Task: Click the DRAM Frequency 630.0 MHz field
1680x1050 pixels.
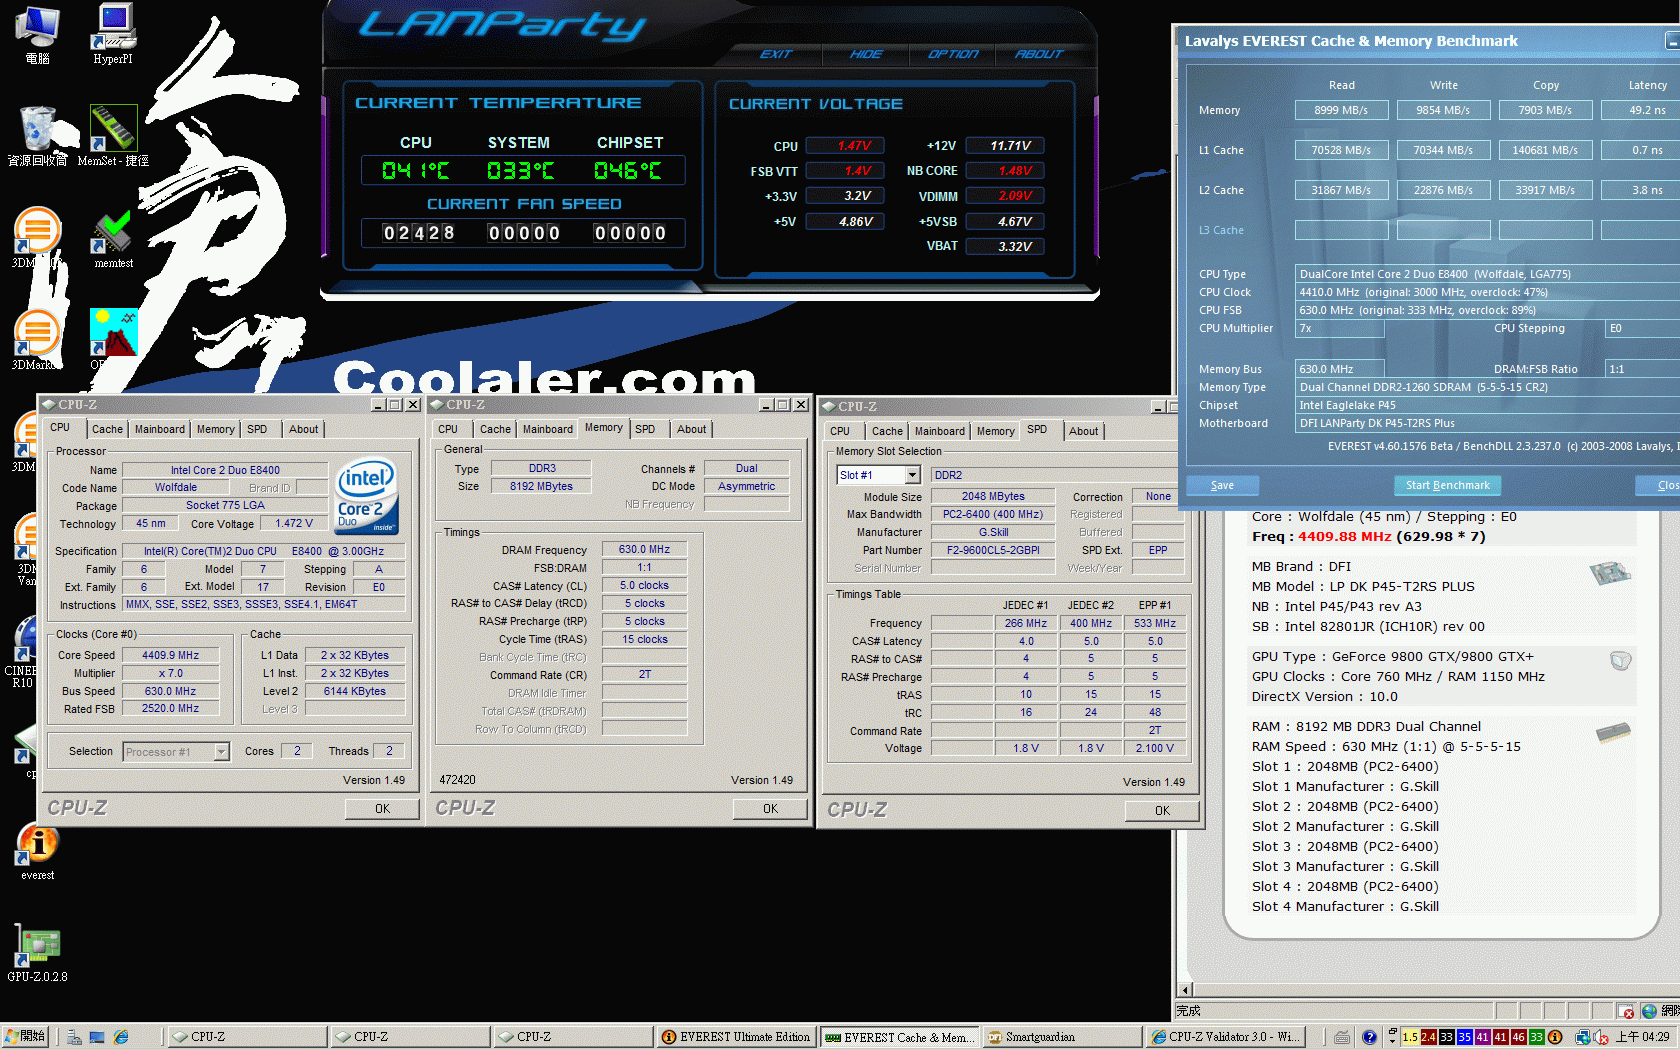Action: coord(644,549)
